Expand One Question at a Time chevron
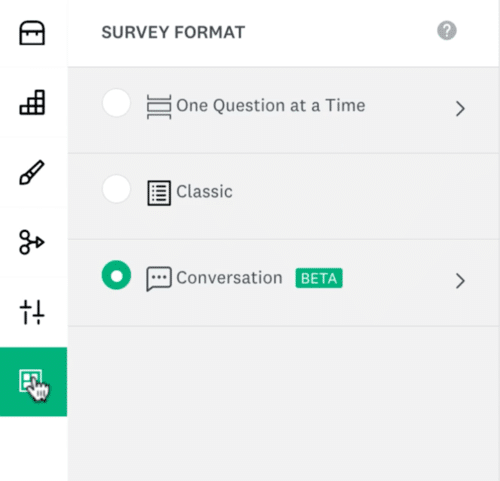This screenshot has height=481, width=500. (x=460, y=109)
